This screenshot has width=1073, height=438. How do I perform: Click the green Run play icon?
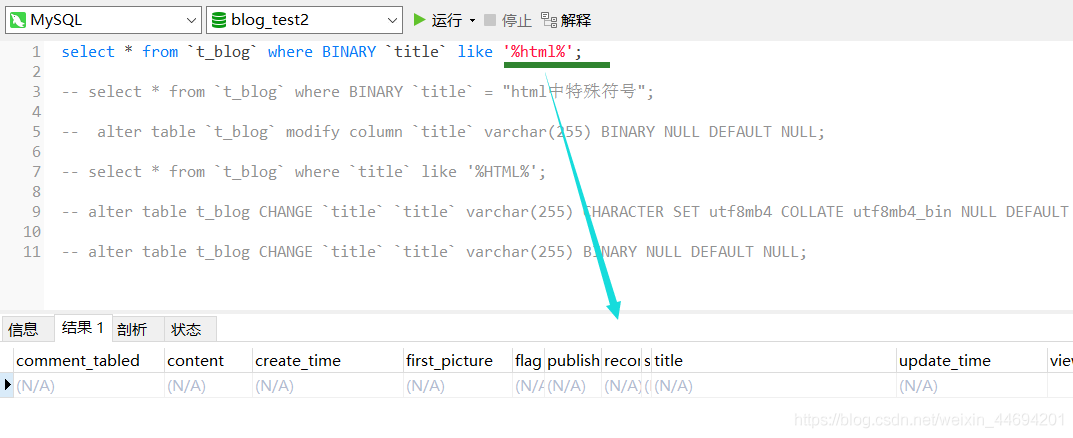(x=419, y=20)
